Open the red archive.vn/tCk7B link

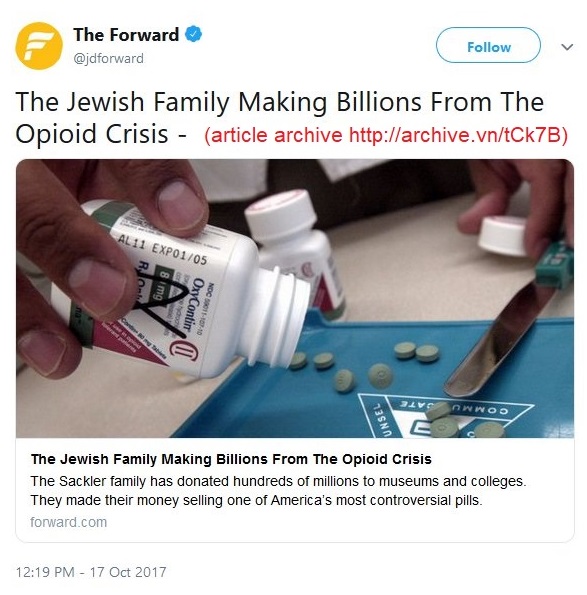pos(454,135)
